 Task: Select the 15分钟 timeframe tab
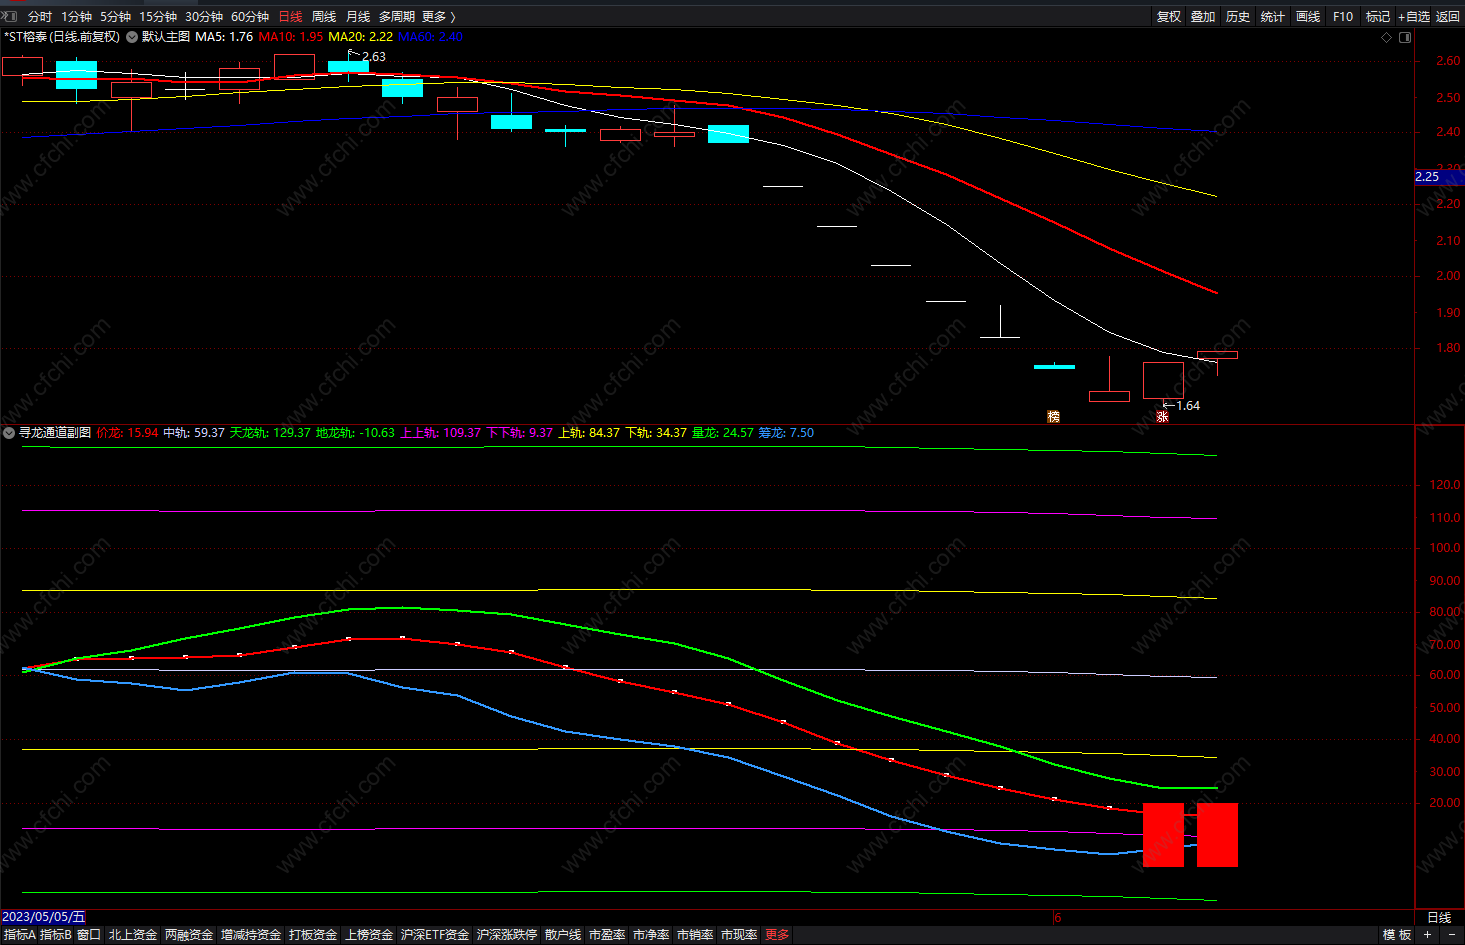(x=158, y=16)
